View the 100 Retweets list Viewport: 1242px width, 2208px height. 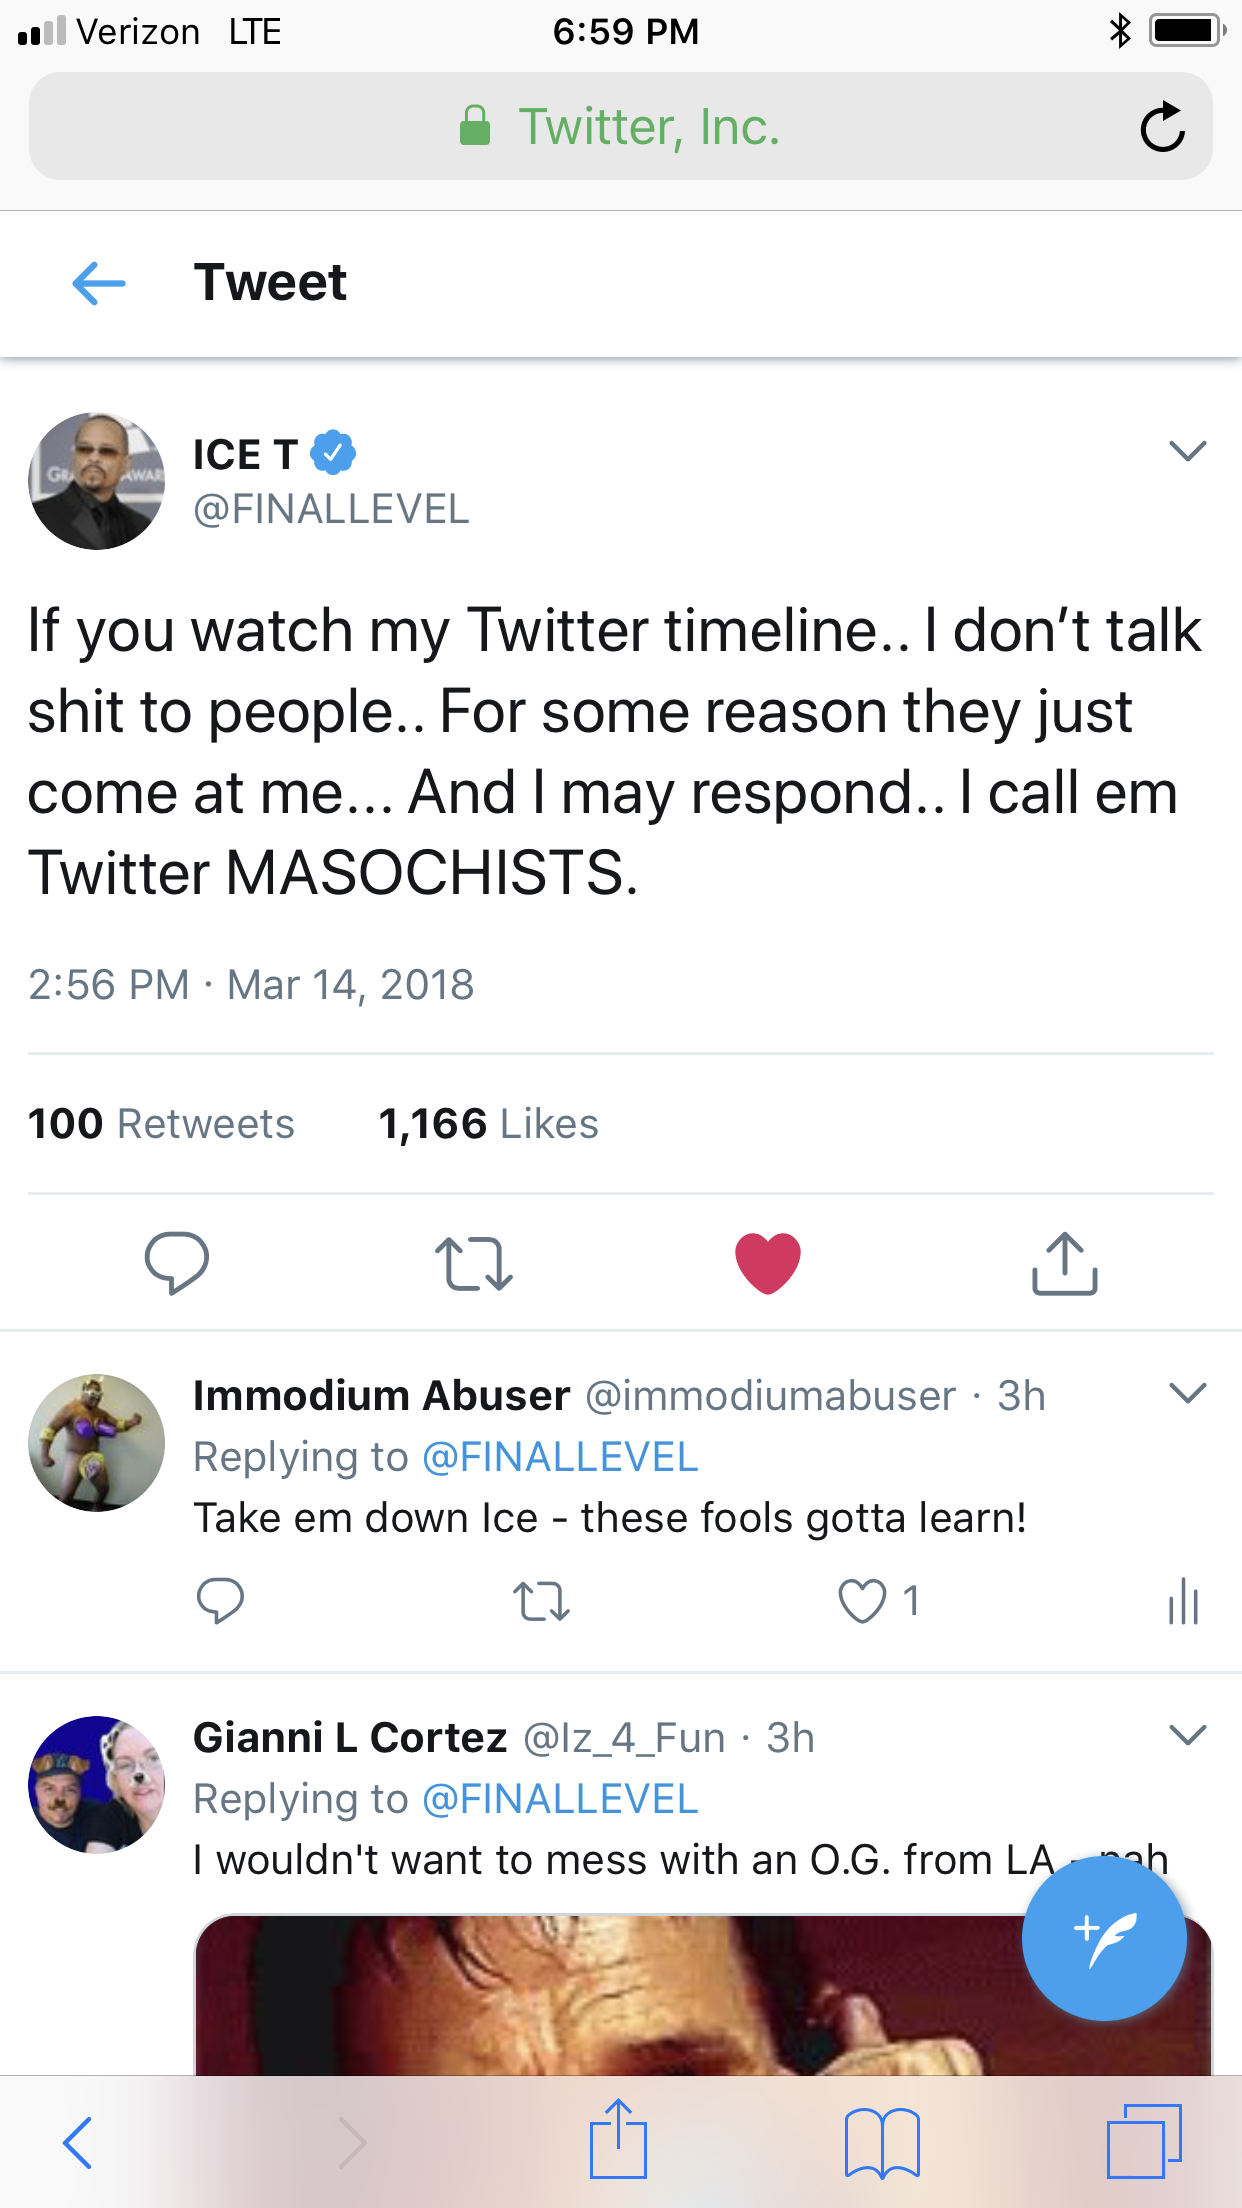161,1124
